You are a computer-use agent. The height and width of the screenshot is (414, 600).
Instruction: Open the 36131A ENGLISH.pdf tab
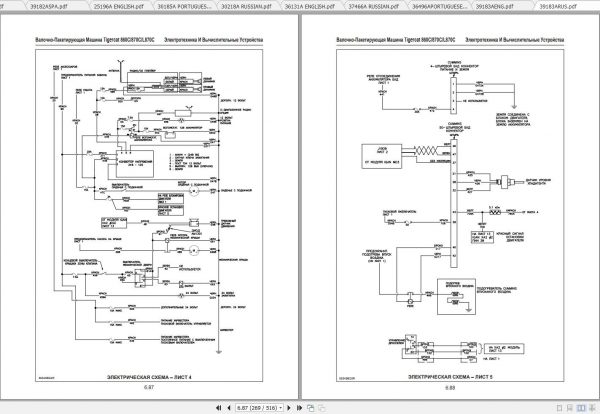click(310, 6)
